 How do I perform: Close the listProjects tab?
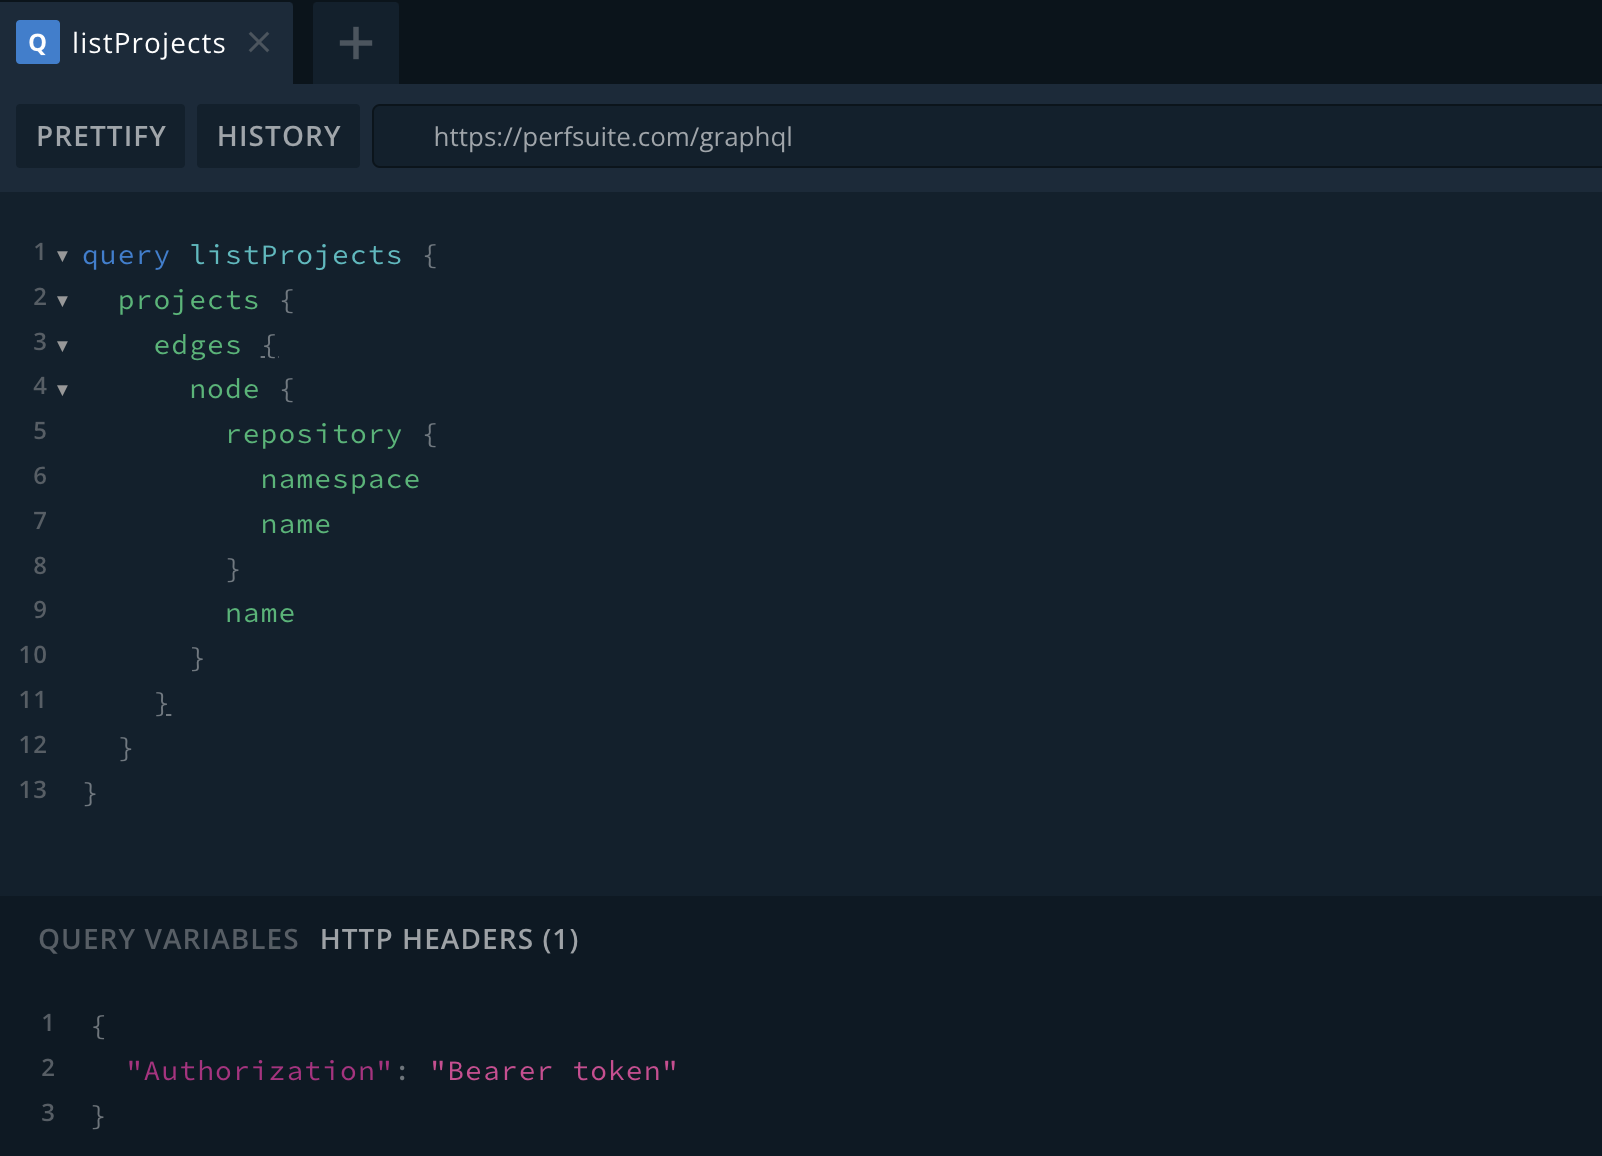[x=259, y=42]
